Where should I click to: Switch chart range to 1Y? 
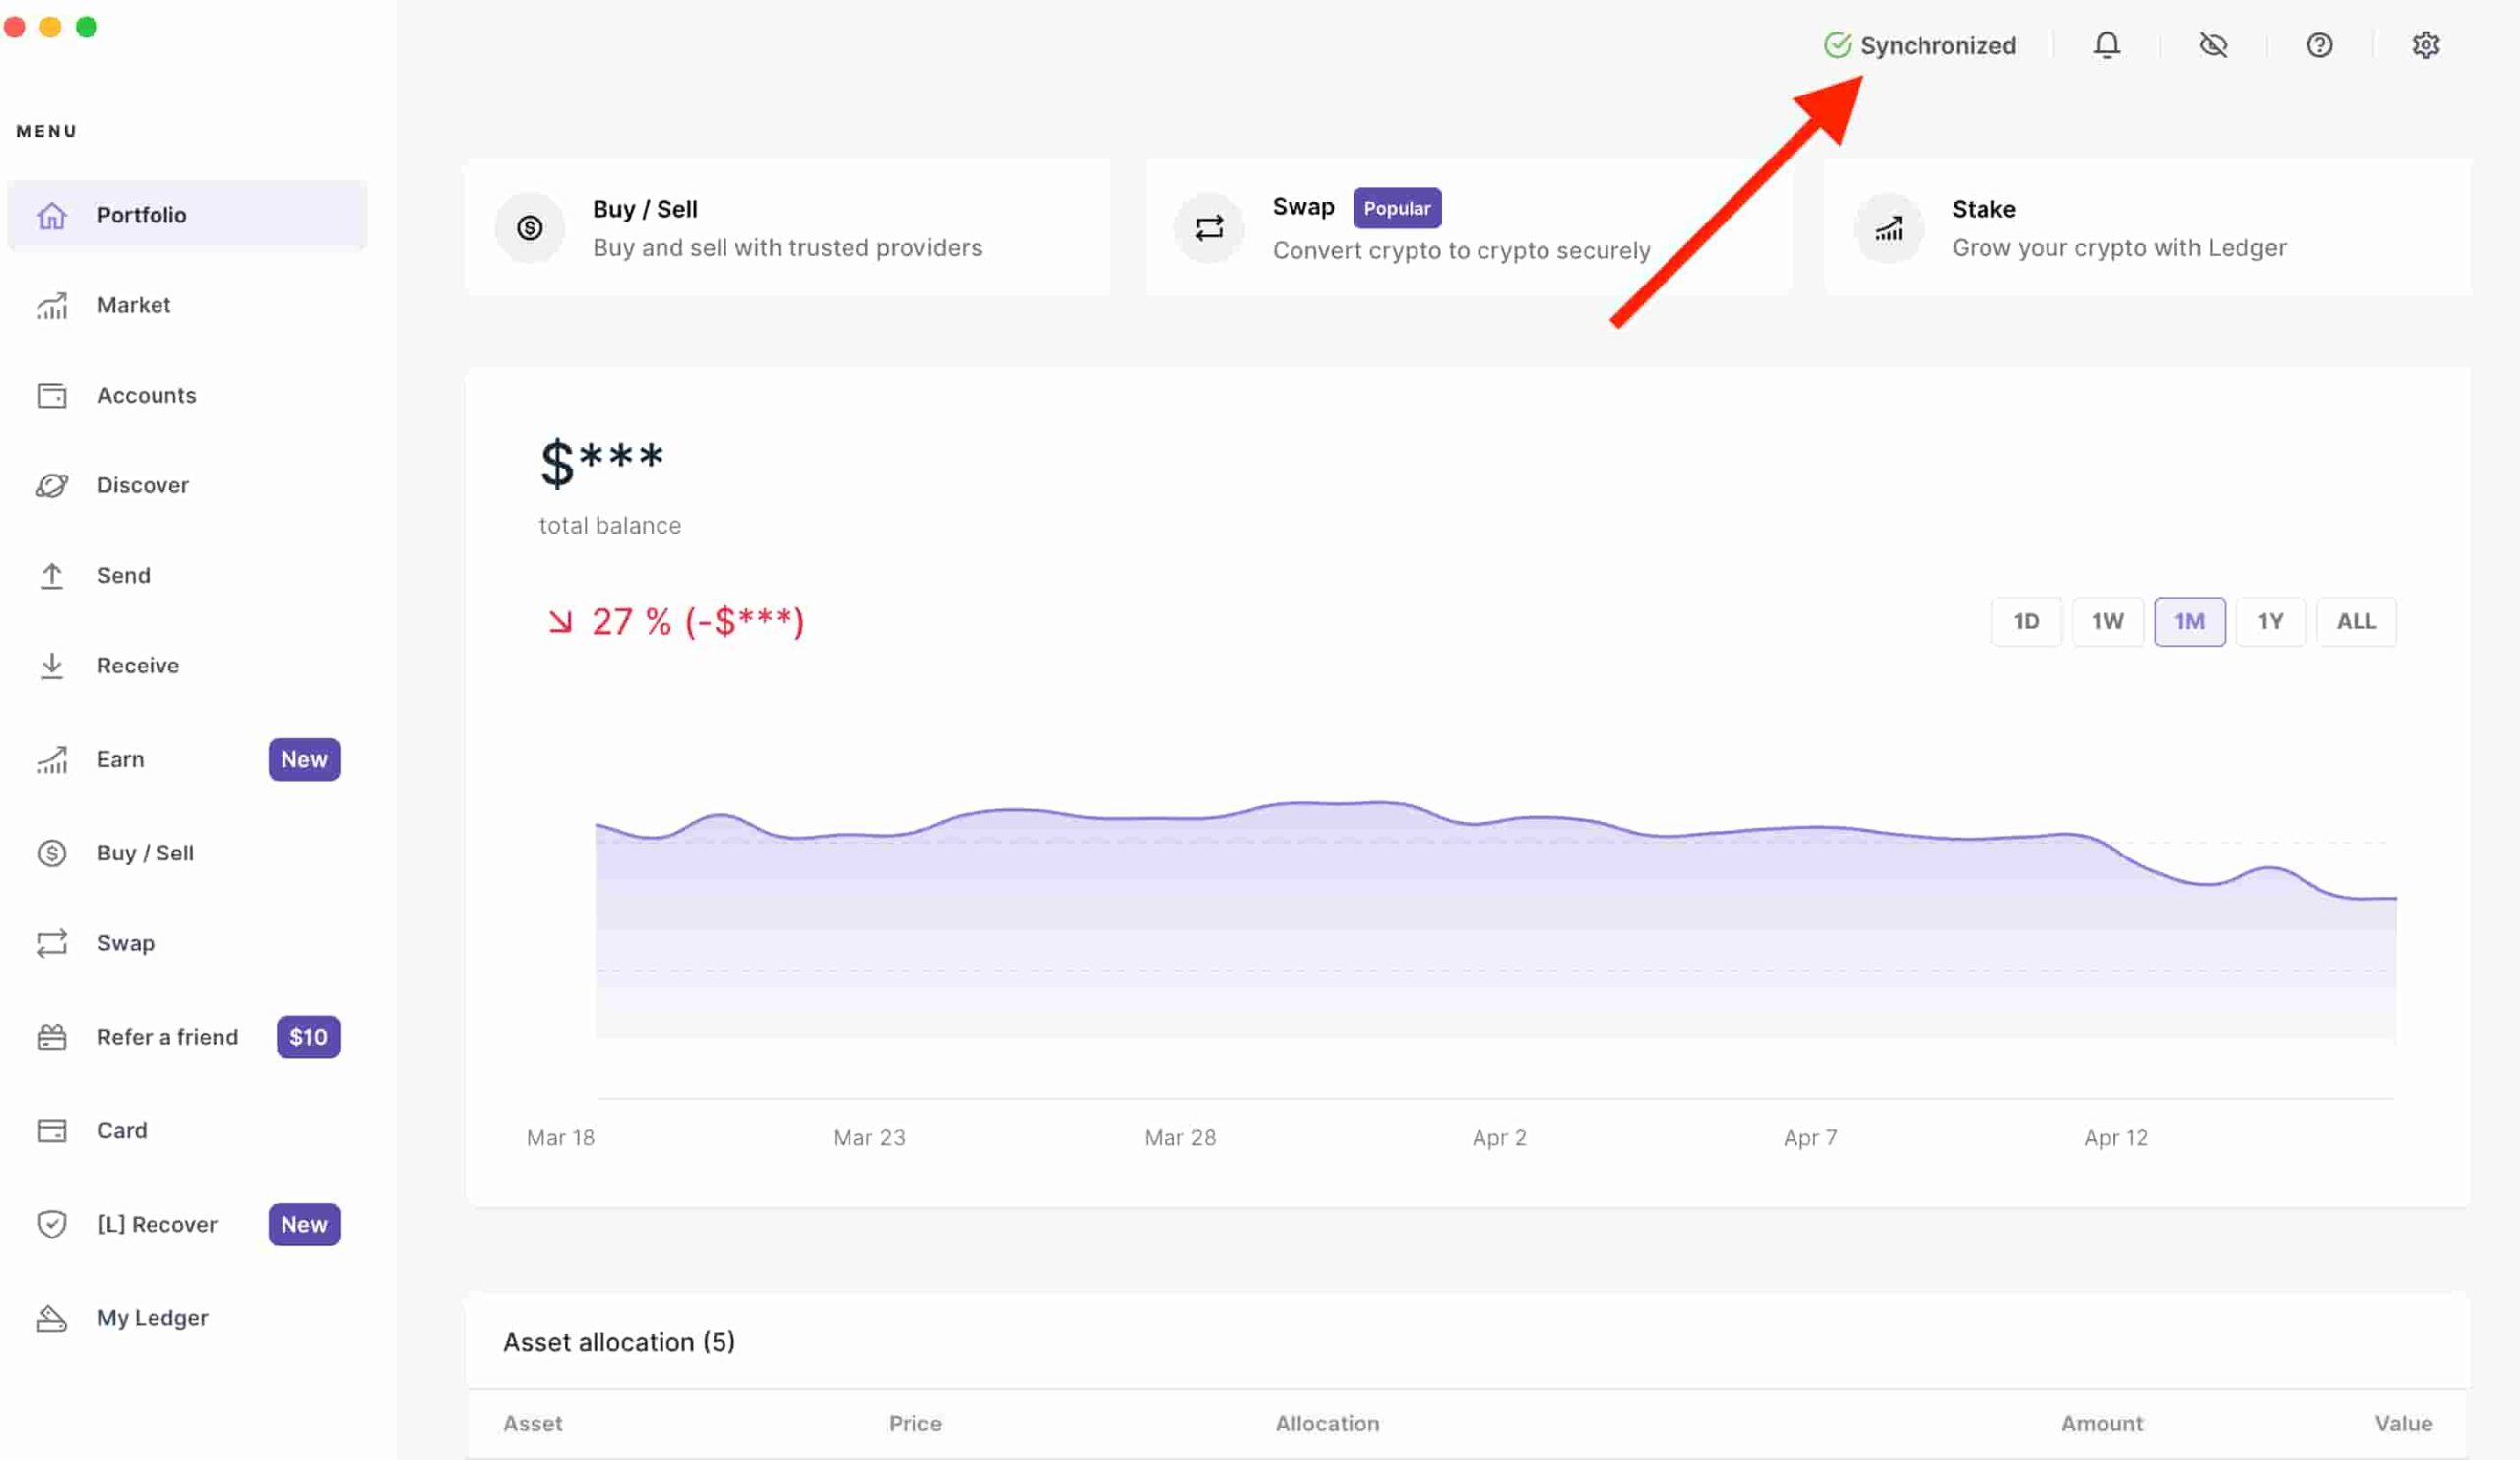pyautogui.click(x=2269, y=621)
